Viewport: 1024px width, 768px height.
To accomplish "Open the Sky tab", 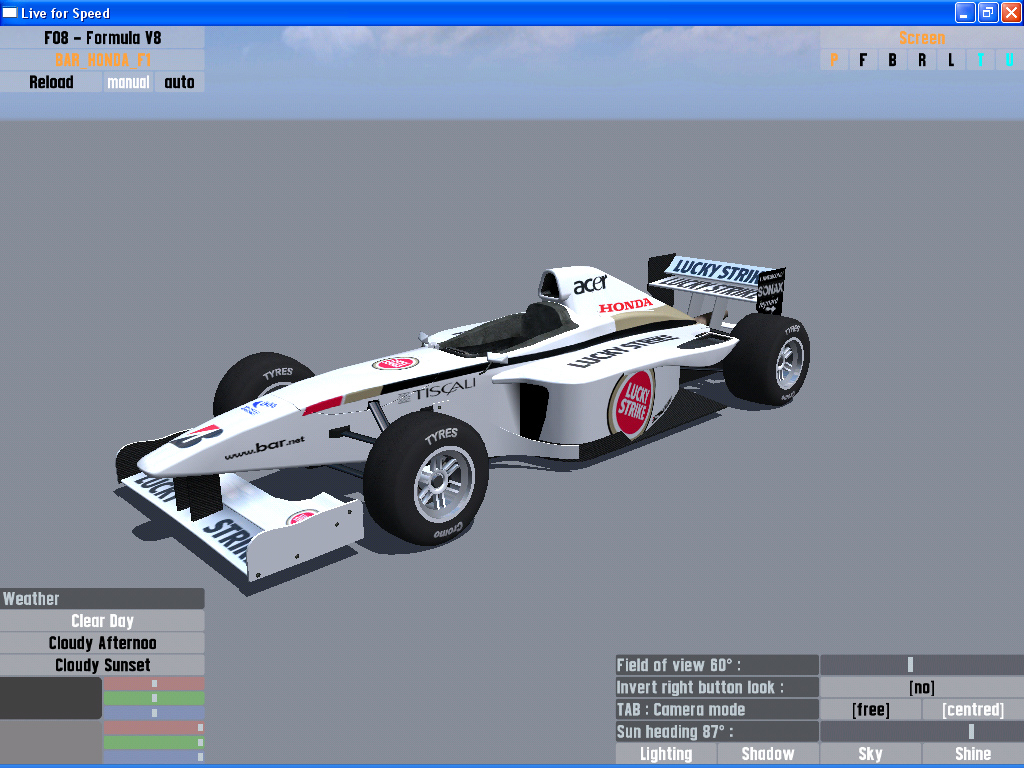I will click(871, 754).
